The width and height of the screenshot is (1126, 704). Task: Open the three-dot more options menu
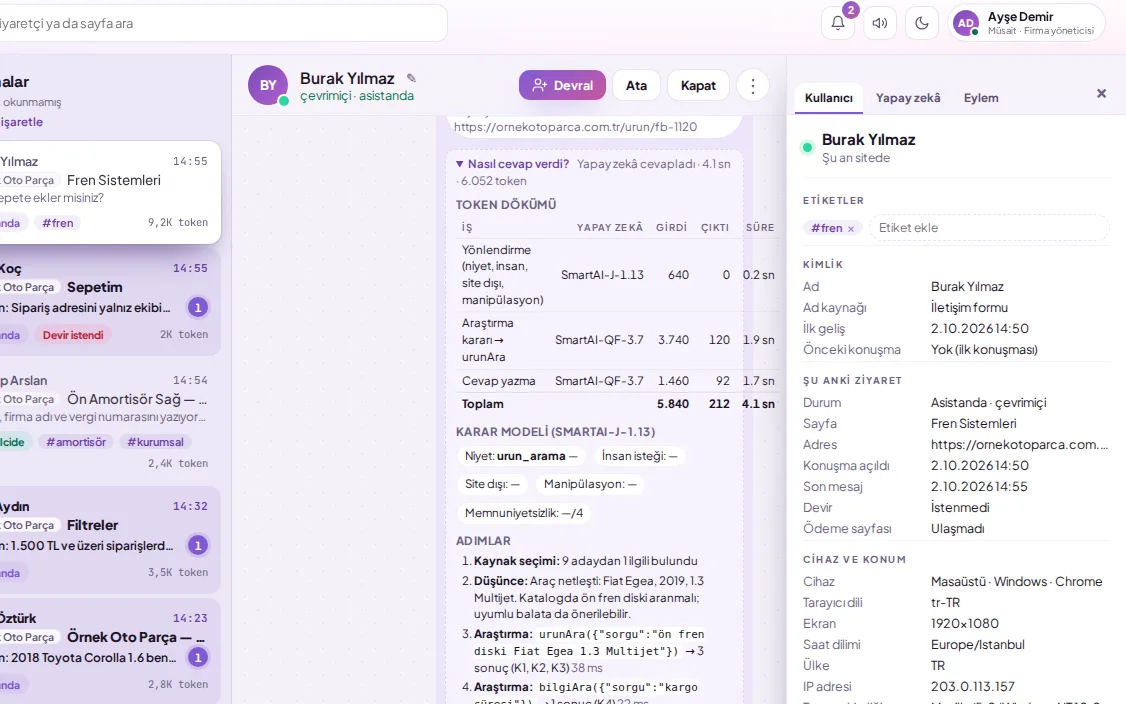pos(753,85)
